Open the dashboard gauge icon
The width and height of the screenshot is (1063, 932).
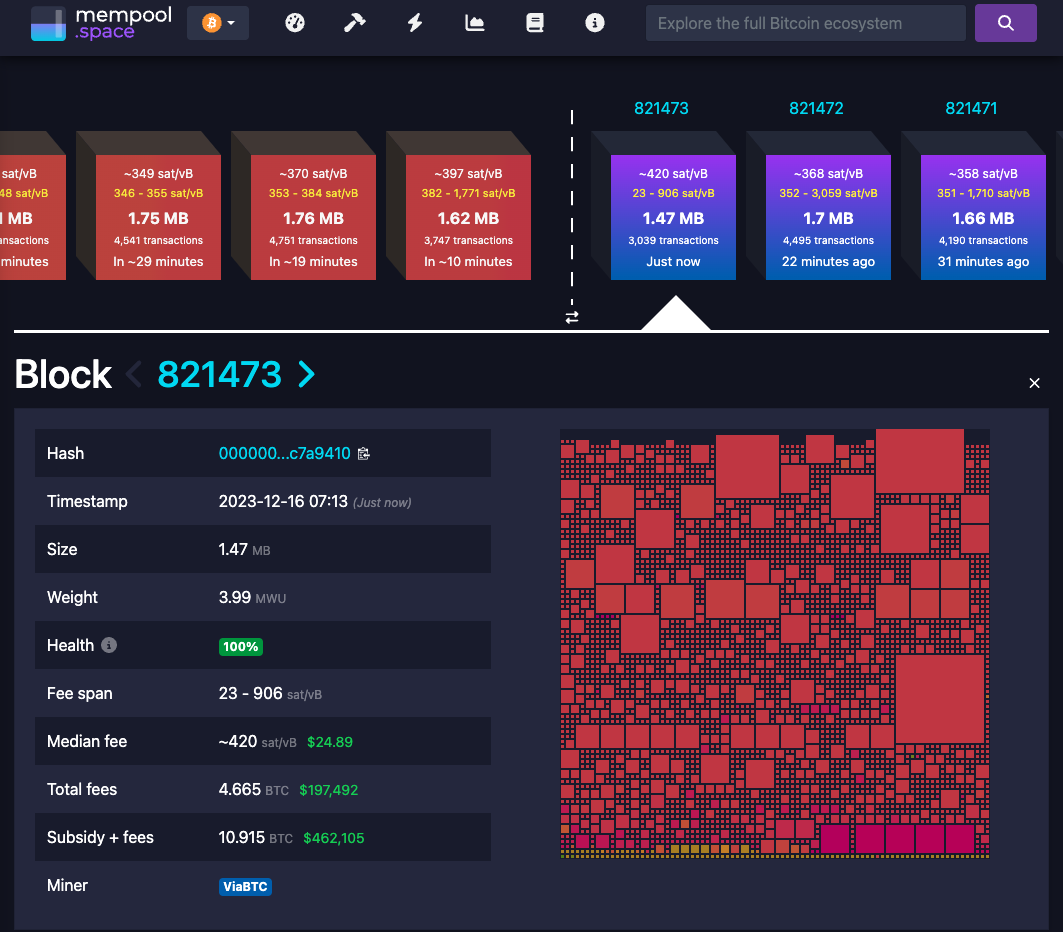point(295,23)
